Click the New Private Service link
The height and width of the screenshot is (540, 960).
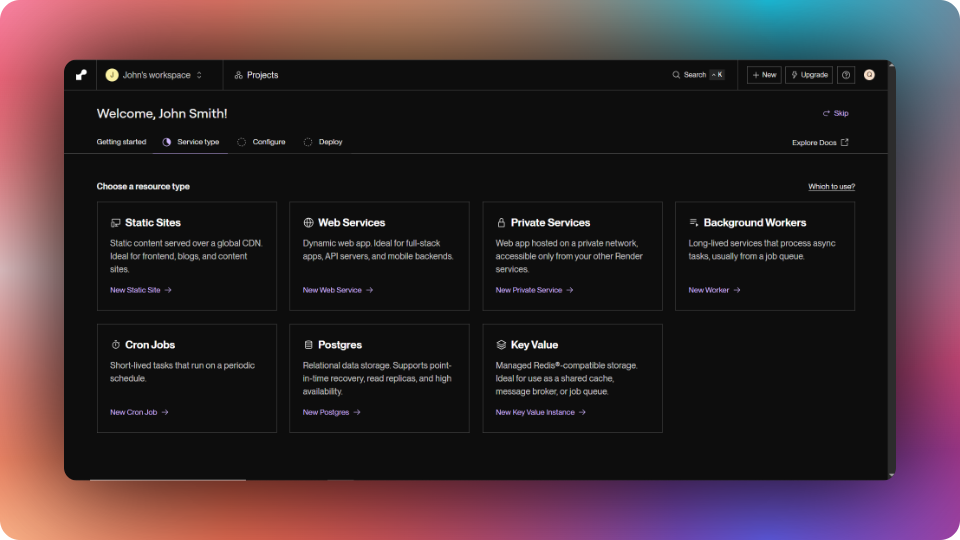534,290
